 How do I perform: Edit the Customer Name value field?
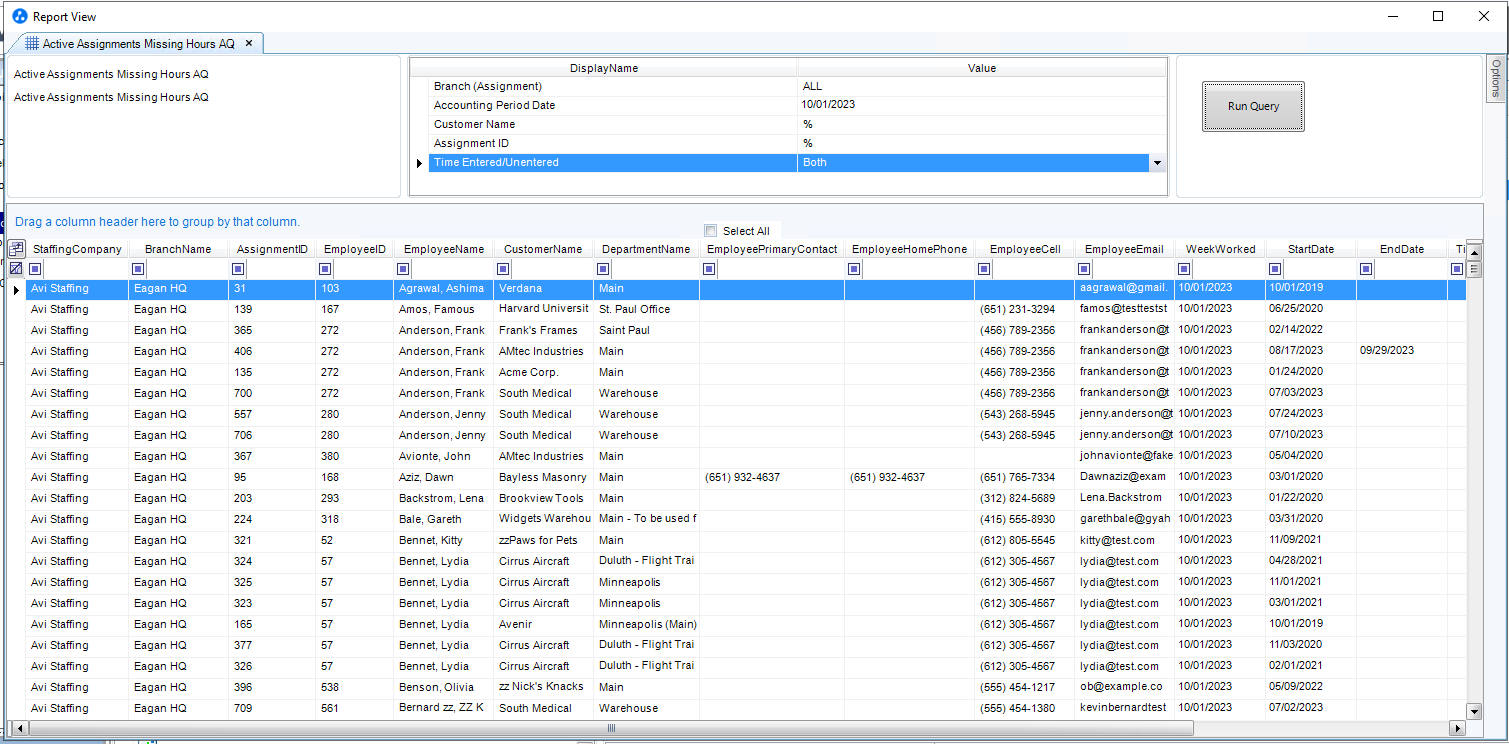point(982,124)
